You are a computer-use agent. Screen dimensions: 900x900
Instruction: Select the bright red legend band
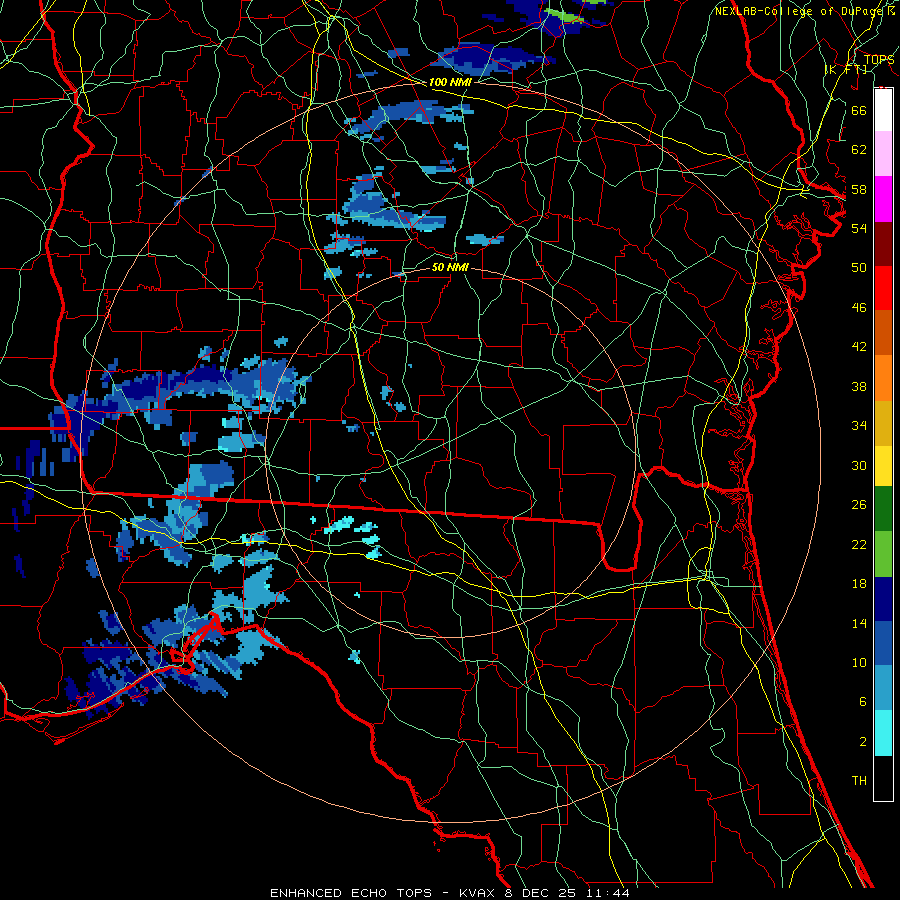883,288
